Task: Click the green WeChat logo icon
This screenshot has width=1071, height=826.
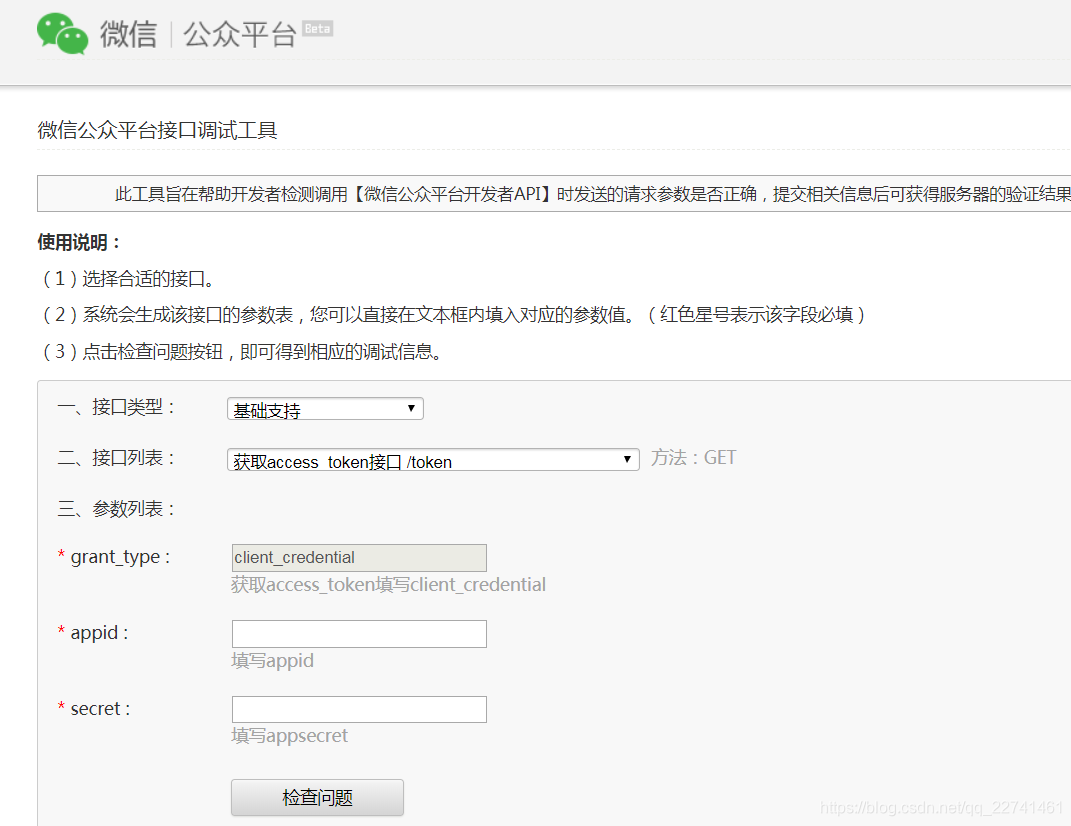Action: [x=63, y=33]
